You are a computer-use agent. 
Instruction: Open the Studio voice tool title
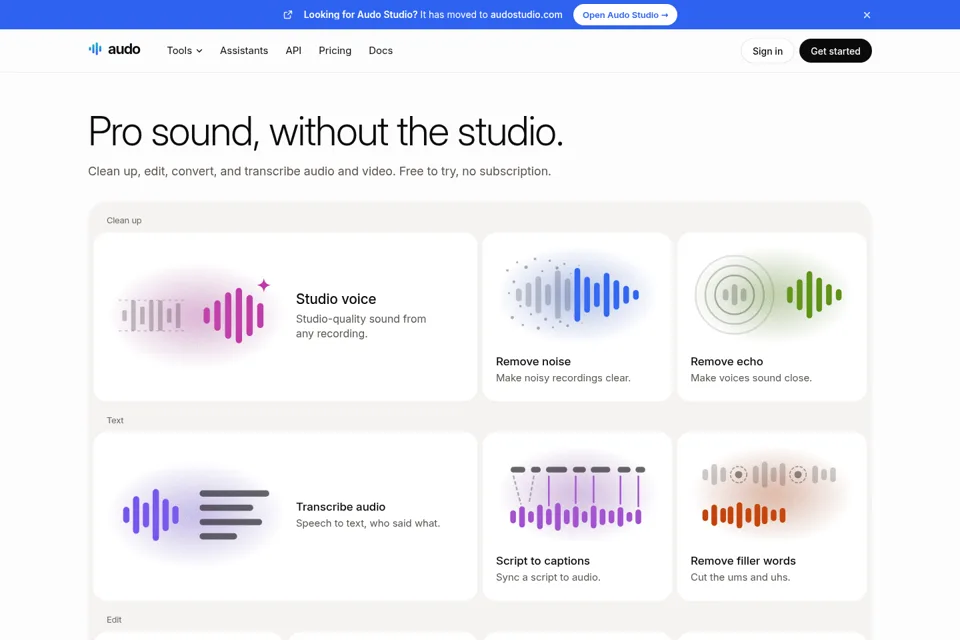(x=336, y=299)
